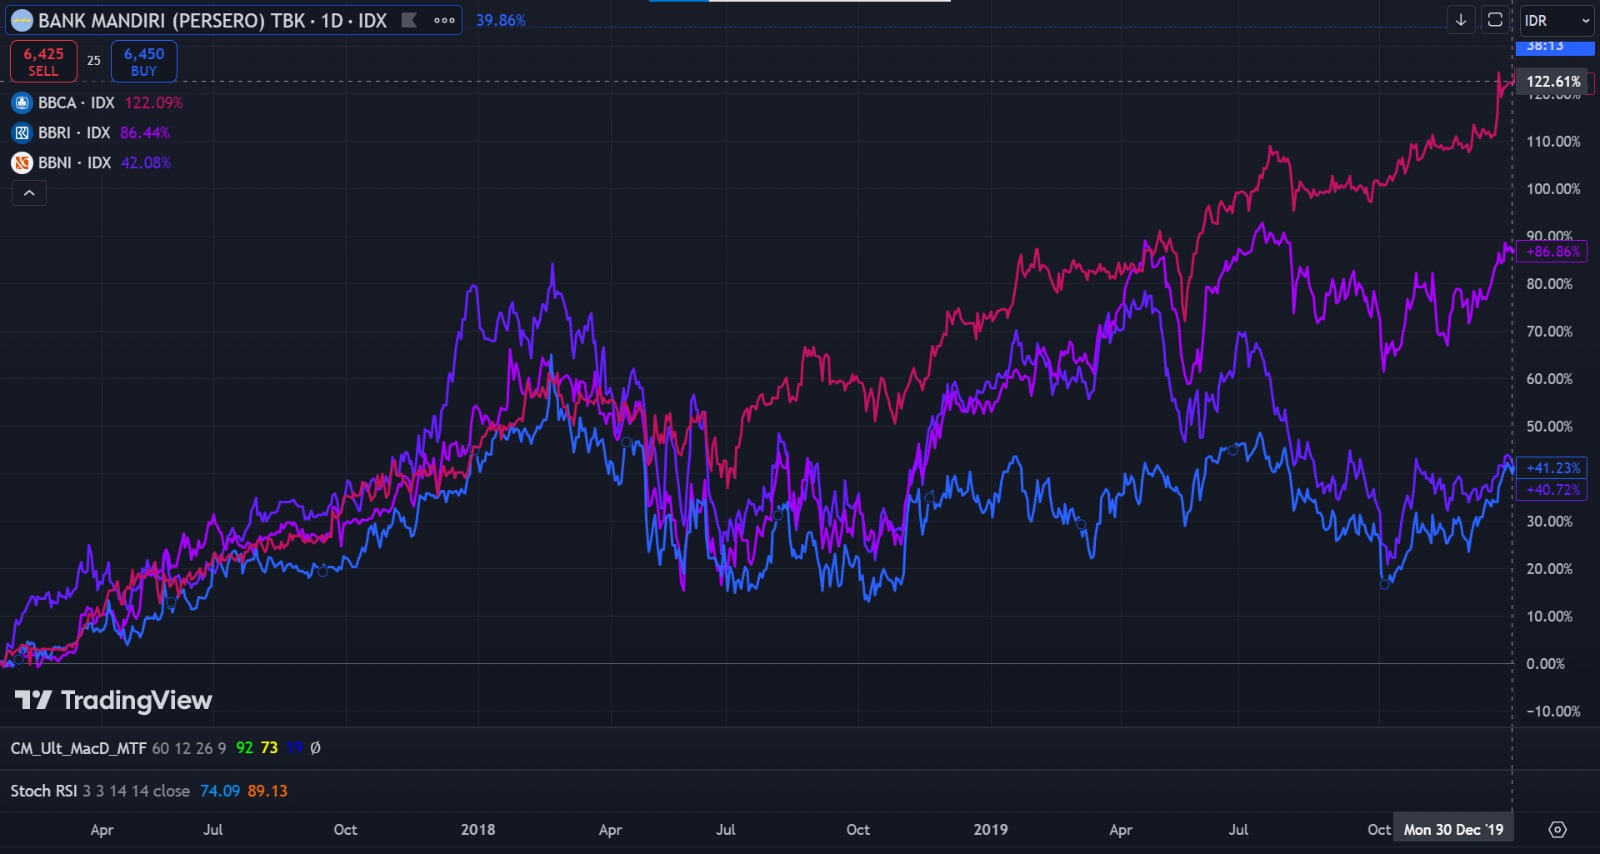Click the TradingView logo
Viewport: 1600px width, 854px height.
tap(113, 700)
